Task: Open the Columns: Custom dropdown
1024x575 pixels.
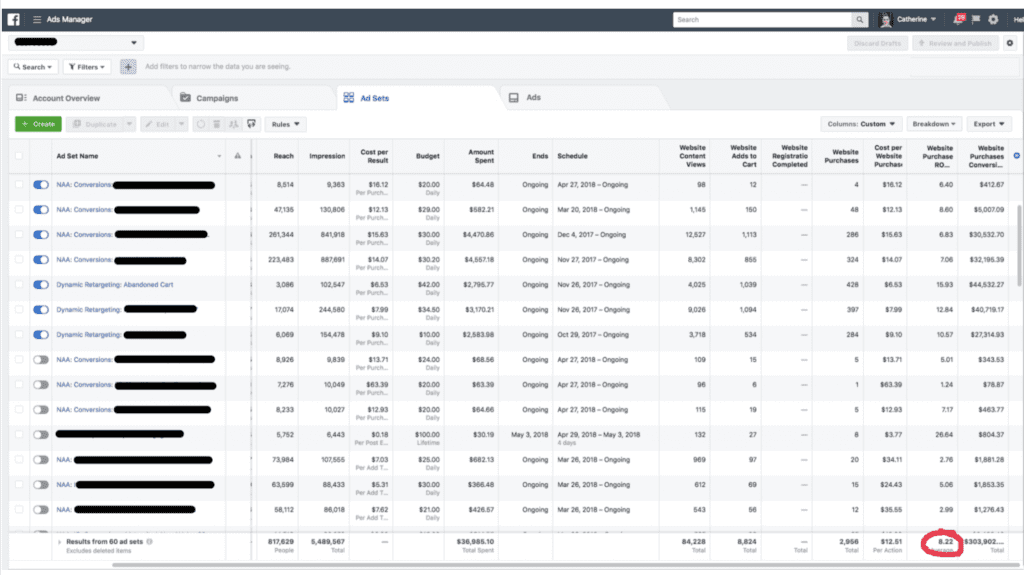Action: click(859, 124)
